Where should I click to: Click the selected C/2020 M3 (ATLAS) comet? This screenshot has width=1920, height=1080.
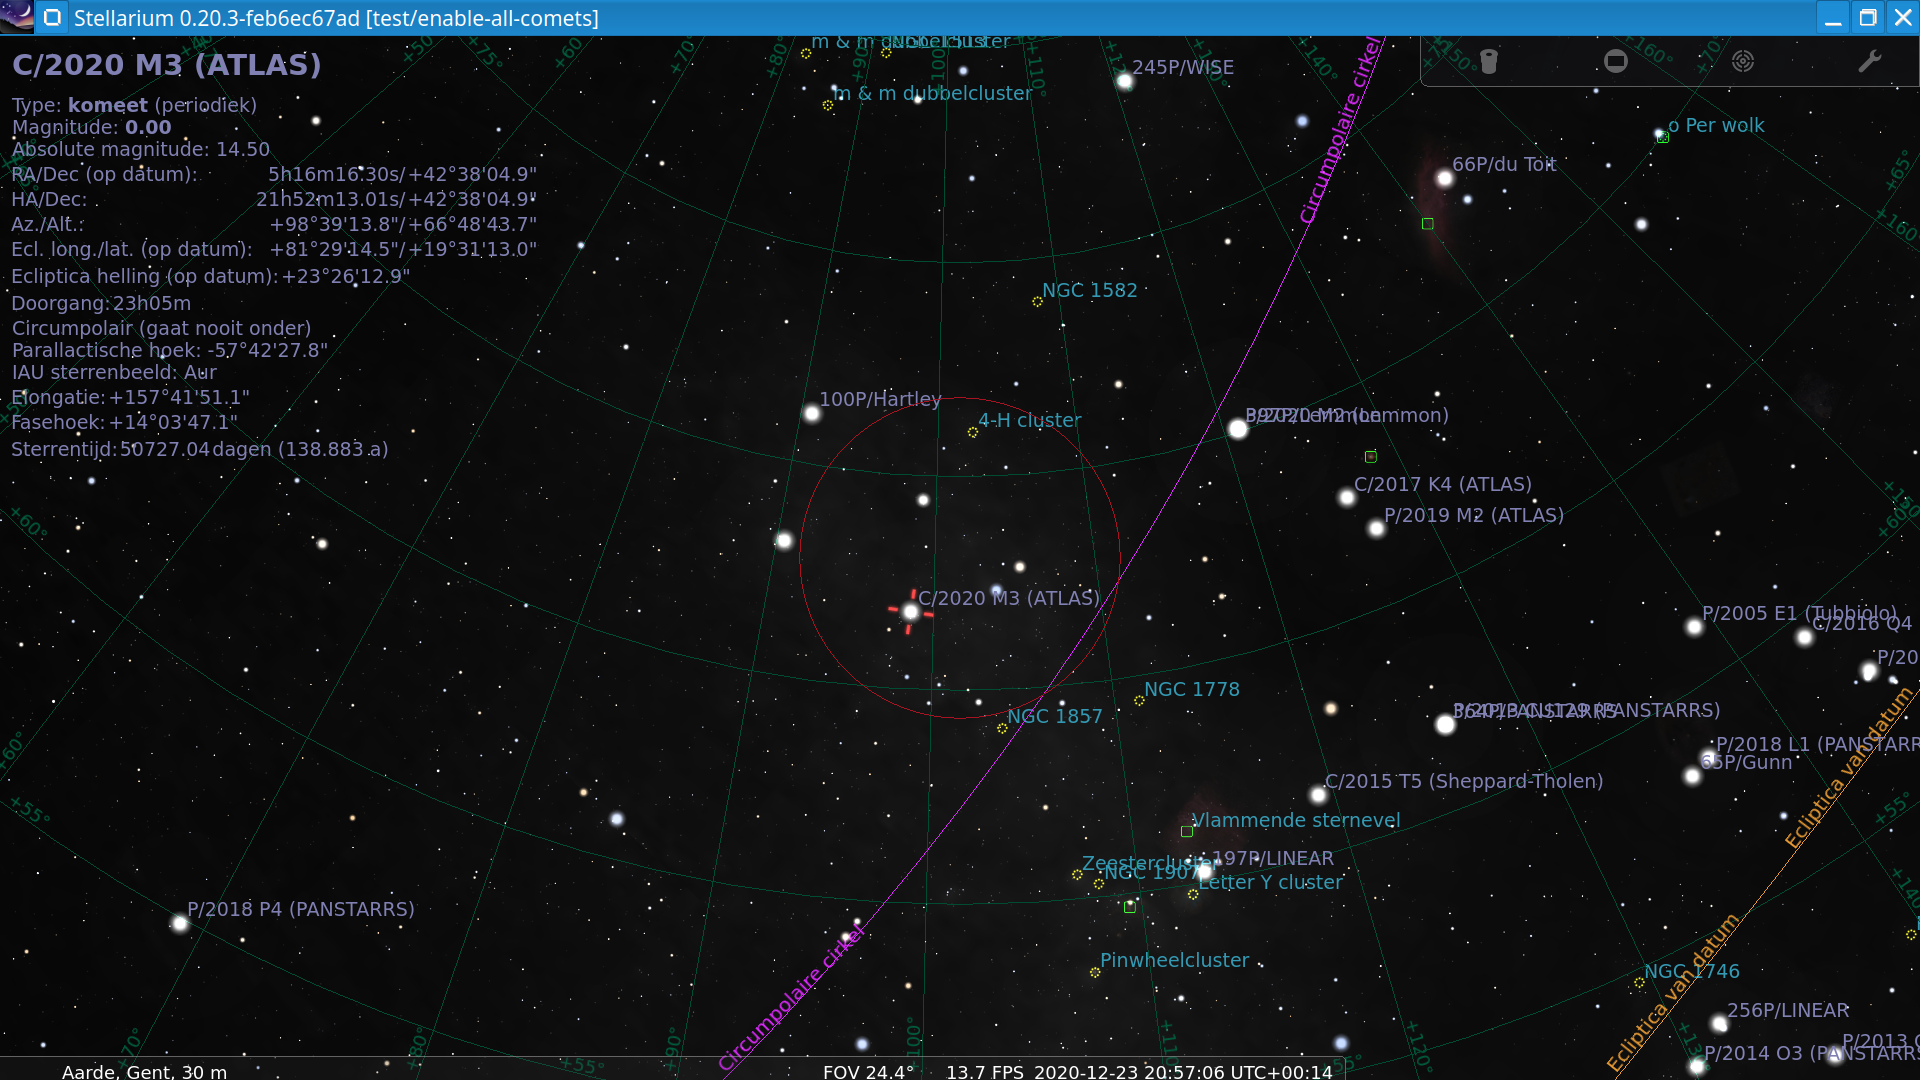coord(910,611)
